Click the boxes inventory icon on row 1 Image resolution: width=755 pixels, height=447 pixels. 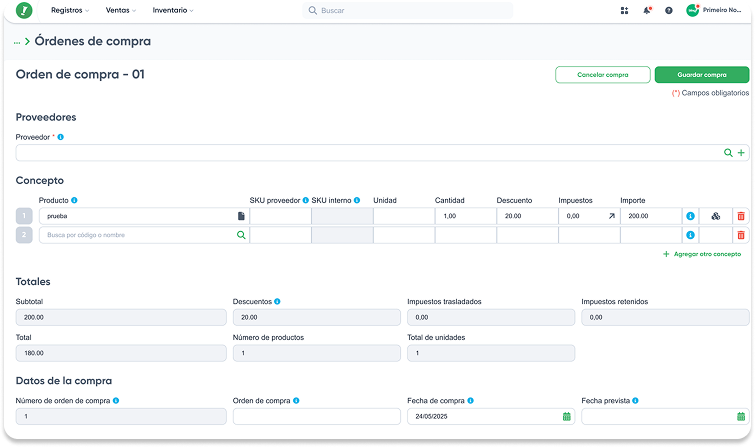pyautogui.click(x=716, y=216)
